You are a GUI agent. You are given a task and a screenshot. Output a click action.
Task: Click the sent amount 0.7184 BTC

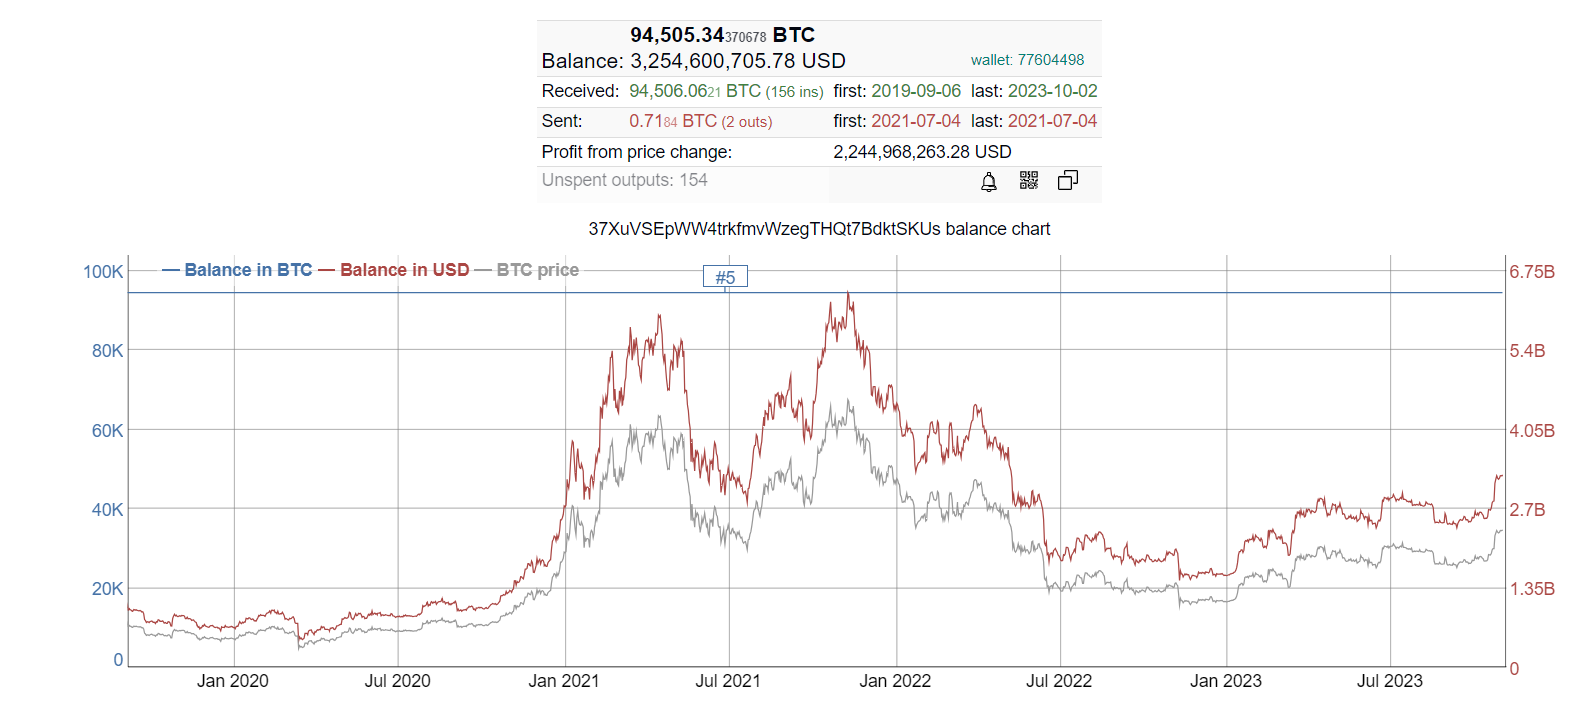tap(673, 121)
